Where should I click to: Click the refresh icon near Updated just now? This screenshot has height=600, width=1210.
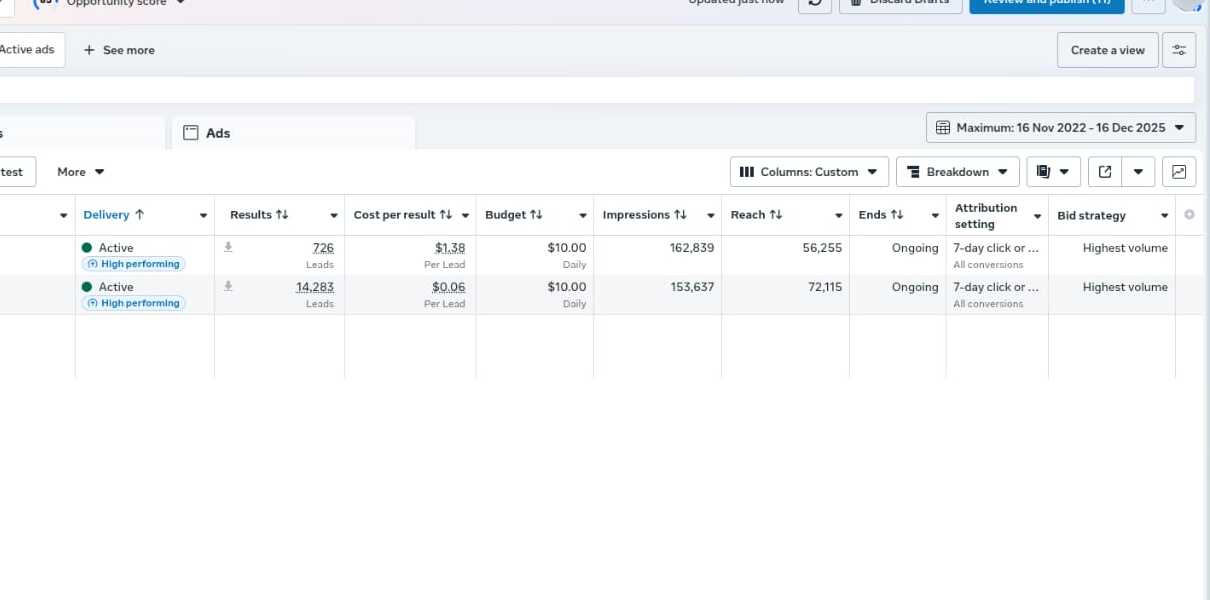(x=813, y=5)
